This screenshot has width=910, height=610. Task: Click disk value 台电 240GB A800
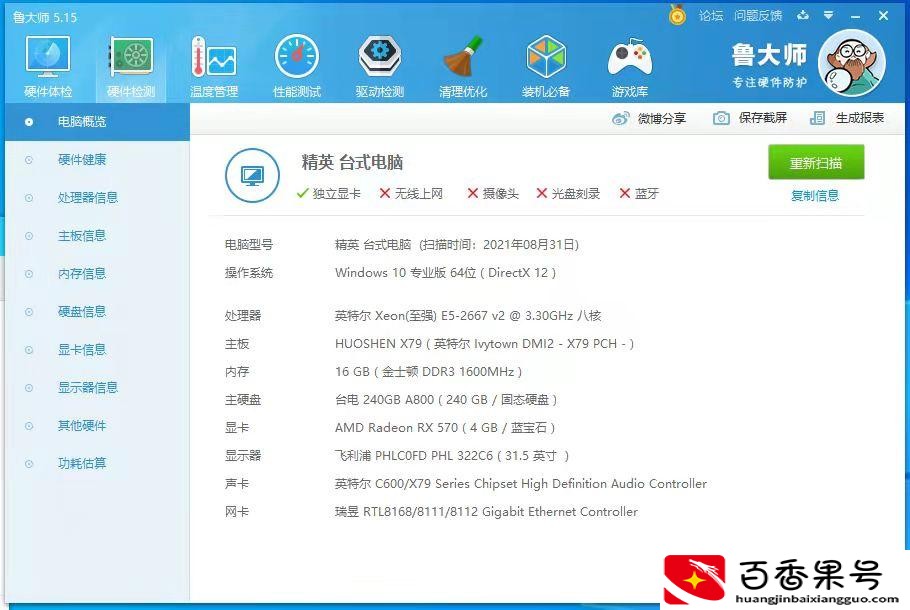(x=446, y=399)
